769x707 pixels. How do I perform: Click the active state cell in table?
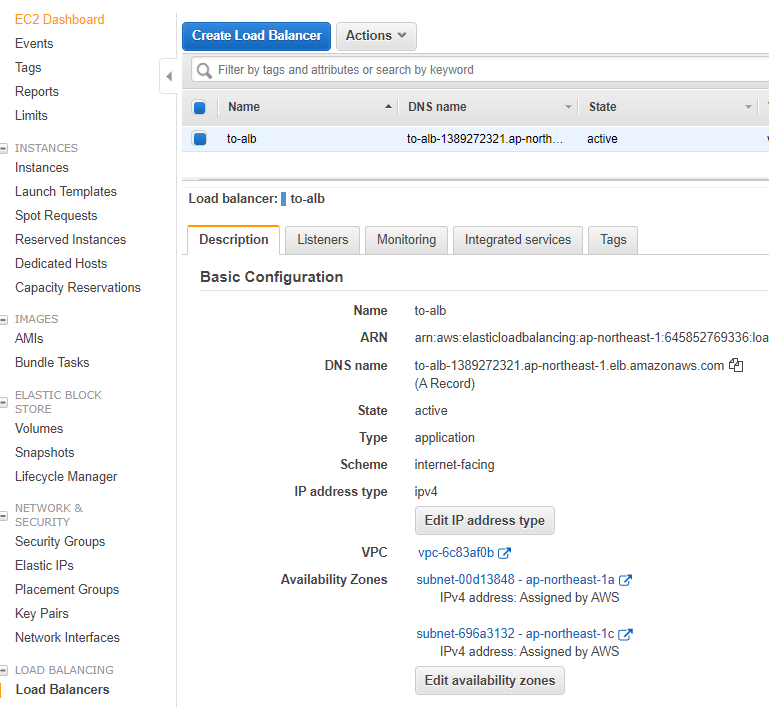click(x=602, y=139)
